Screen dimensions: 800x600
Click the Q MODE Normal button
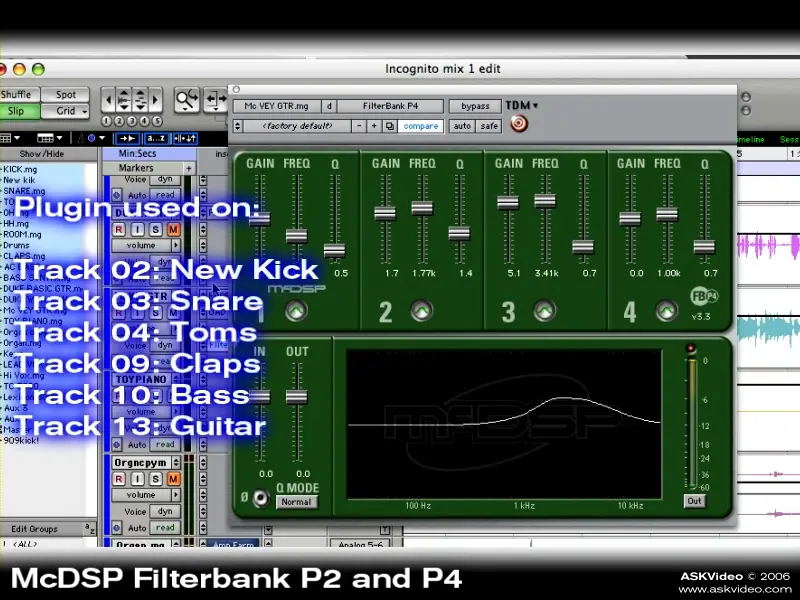296,502
